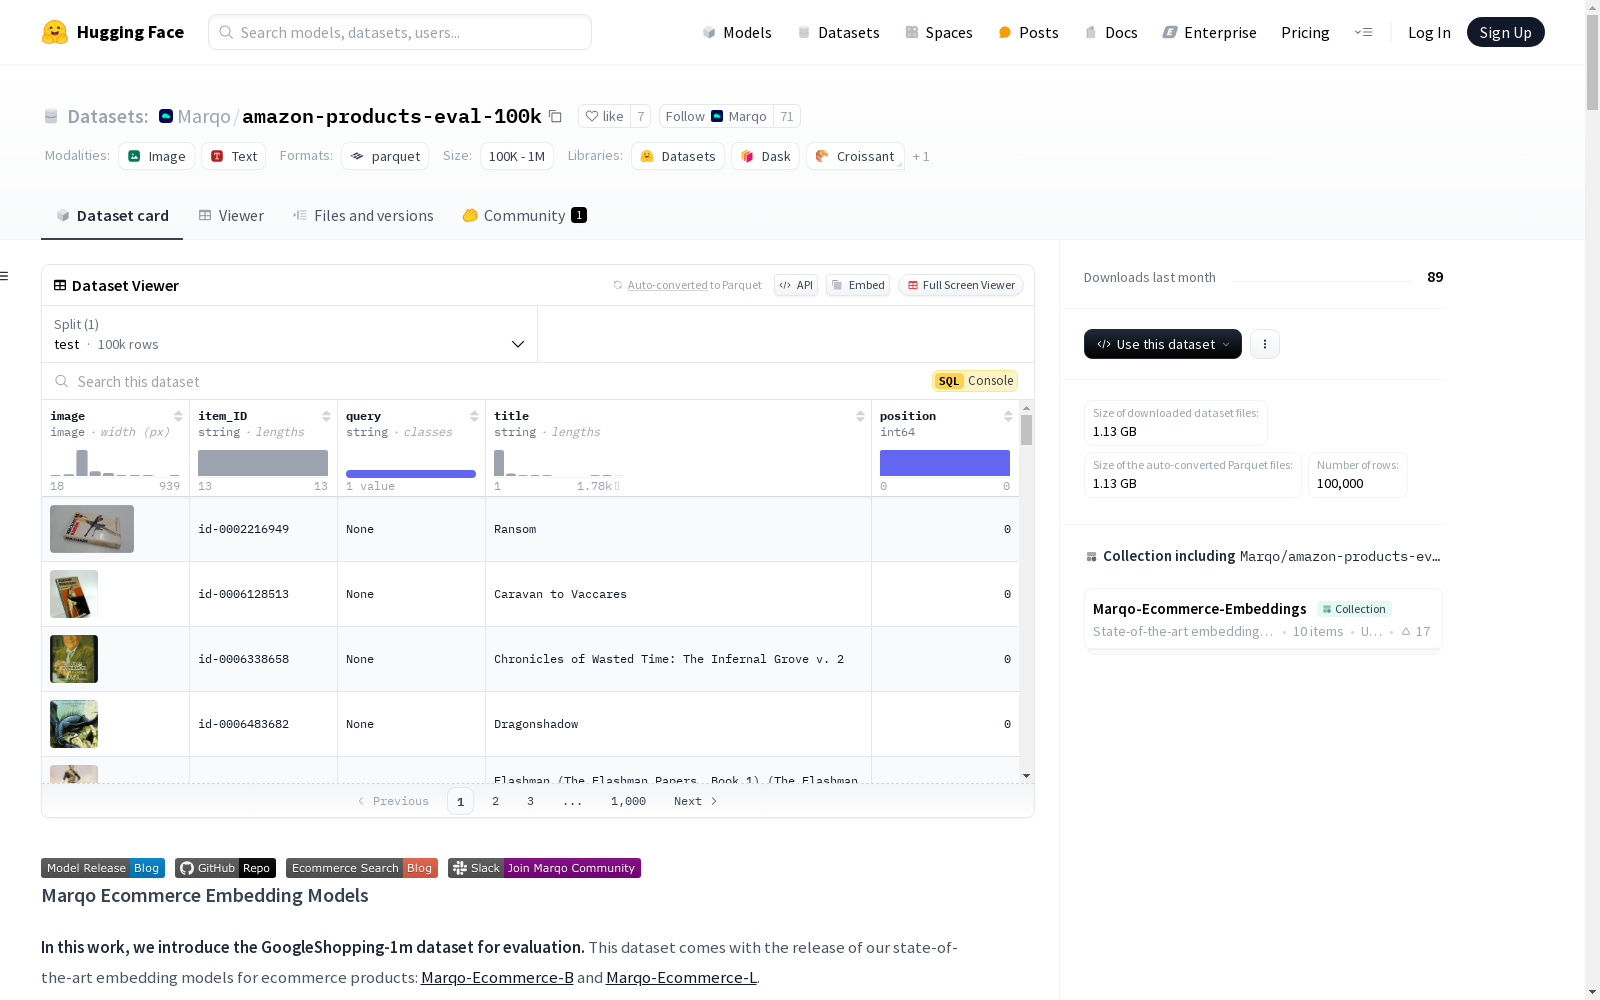Focus the main search models field
The height and width of the screenshot is (1000, 1600).
[400, 32]
